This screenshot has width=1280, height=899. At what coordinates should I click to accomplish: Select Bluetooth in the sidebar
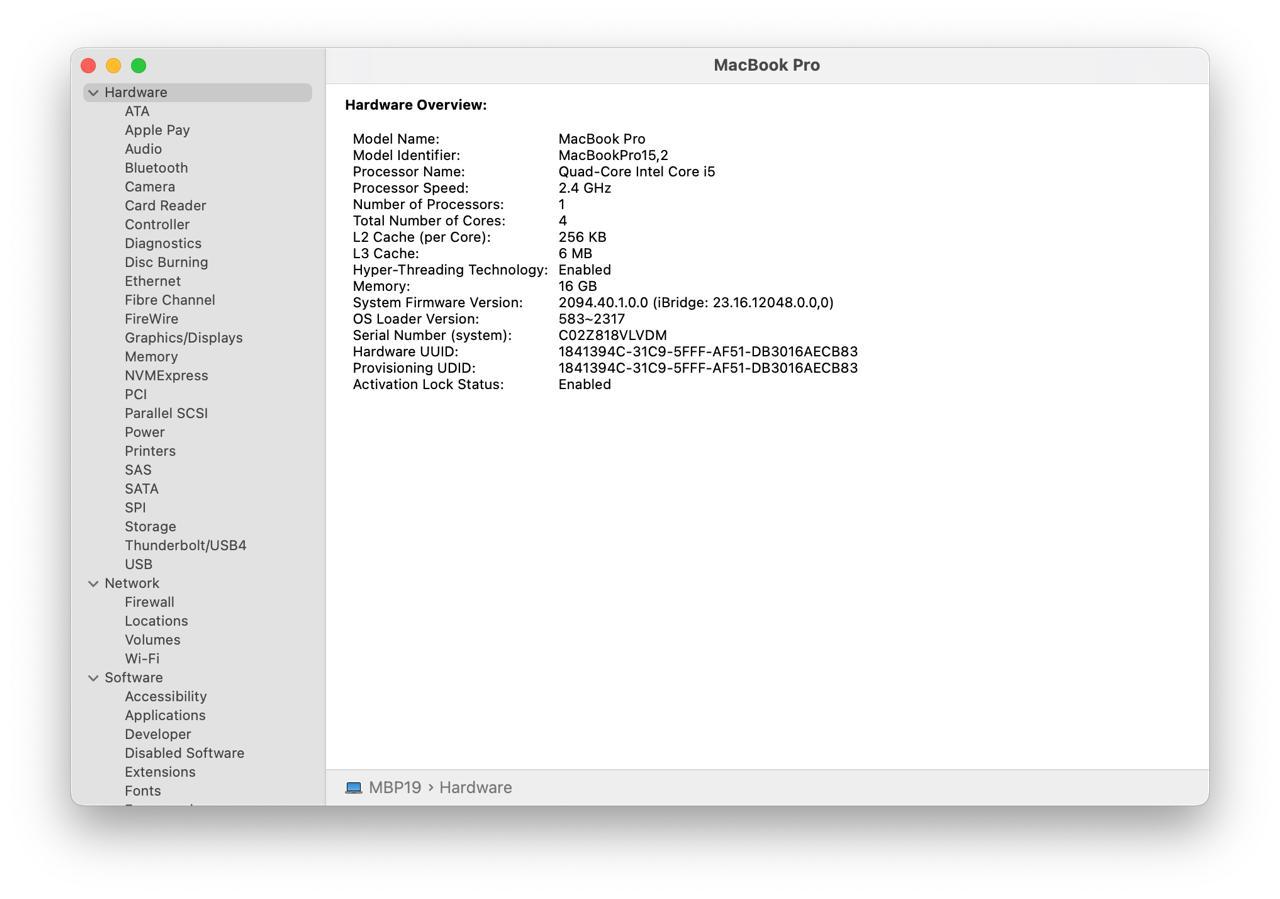click(x=156, y=168)
